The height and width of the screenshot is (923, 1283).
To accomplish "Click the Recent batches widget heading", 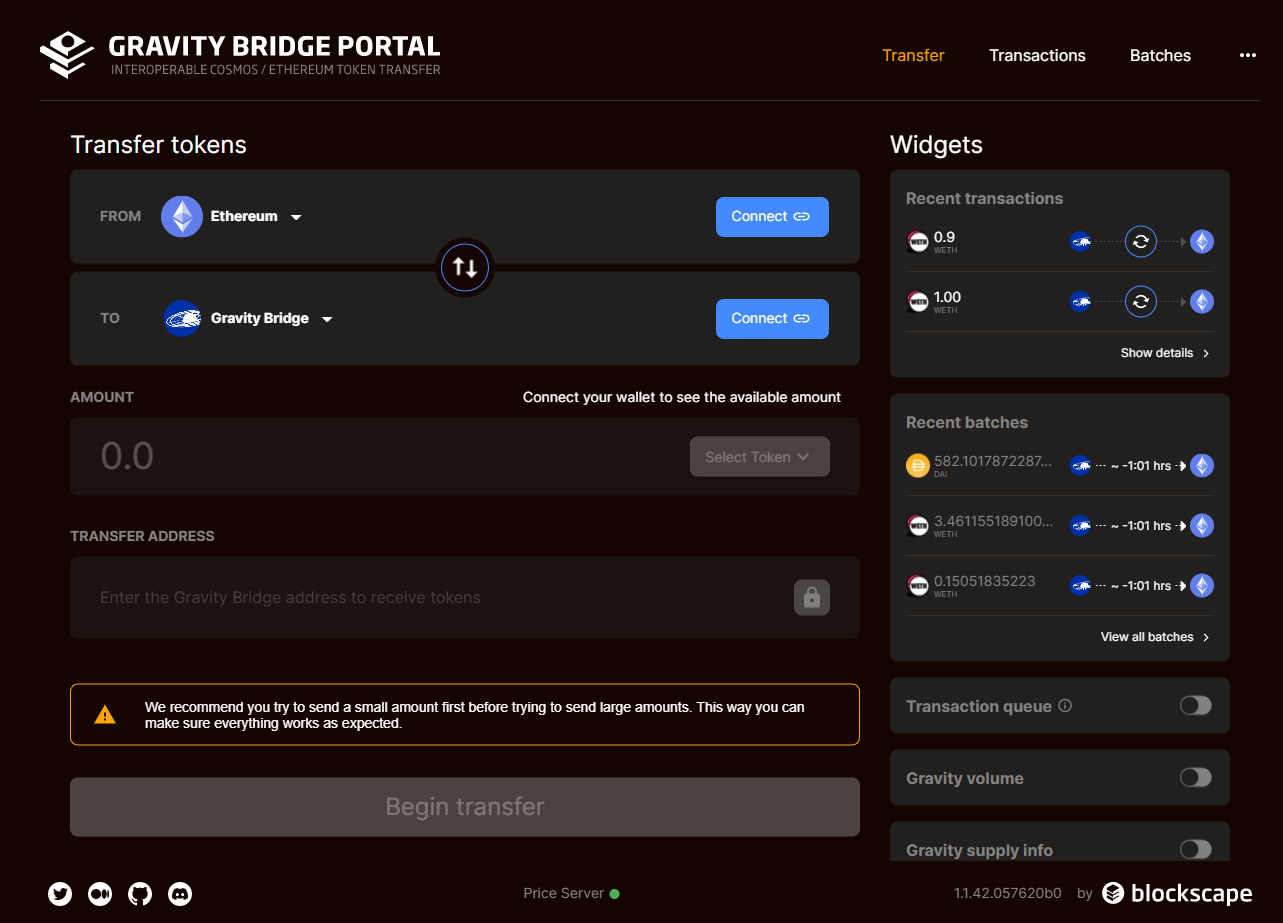I will [x=967, y=422].
